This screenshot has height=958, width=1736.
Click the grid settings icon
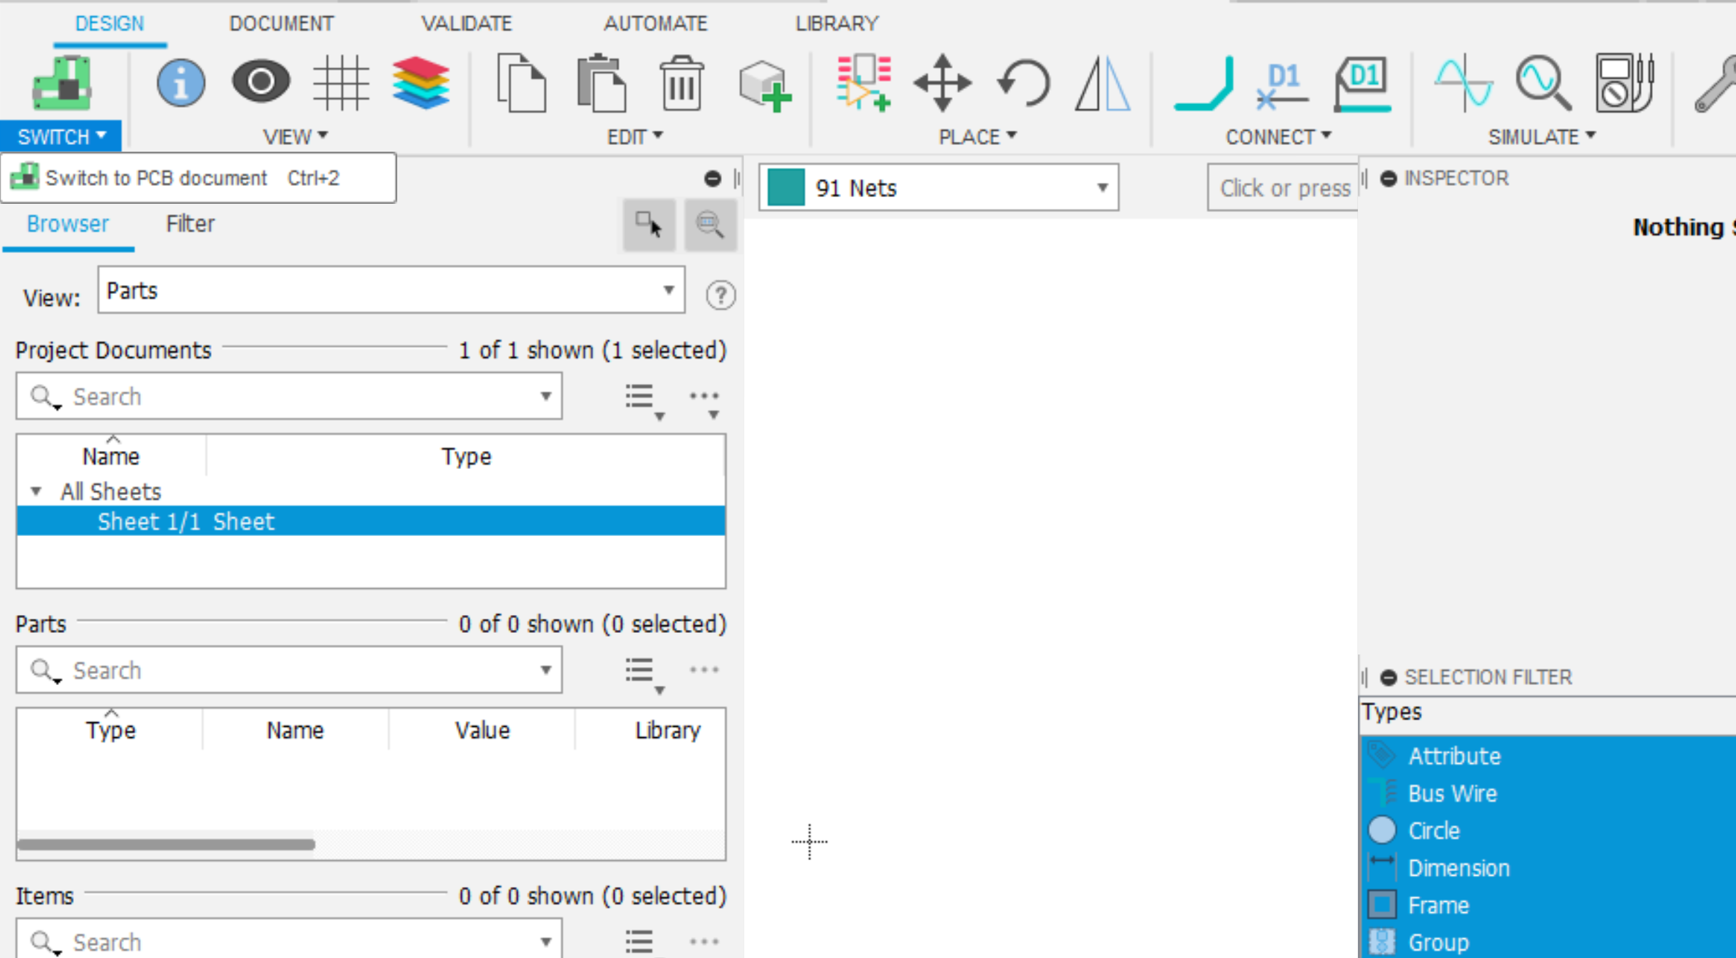pyautogui.click(x=341, y=84)
